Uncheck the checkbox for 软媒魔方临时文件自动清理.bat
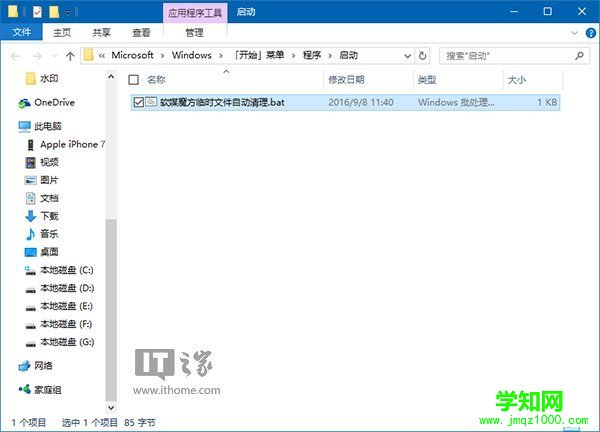This screenshot has height=432, width=600. [x=139, y=102]
